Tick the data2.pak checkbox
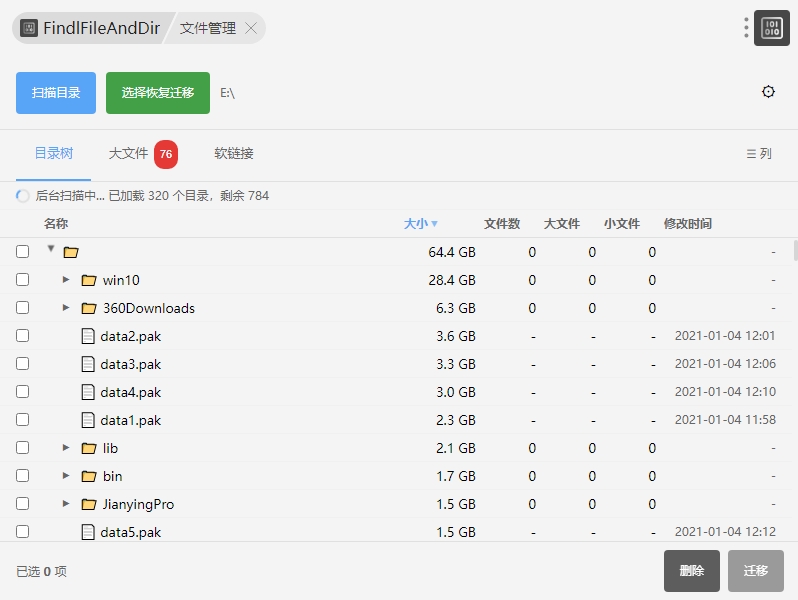 [22, 335]
